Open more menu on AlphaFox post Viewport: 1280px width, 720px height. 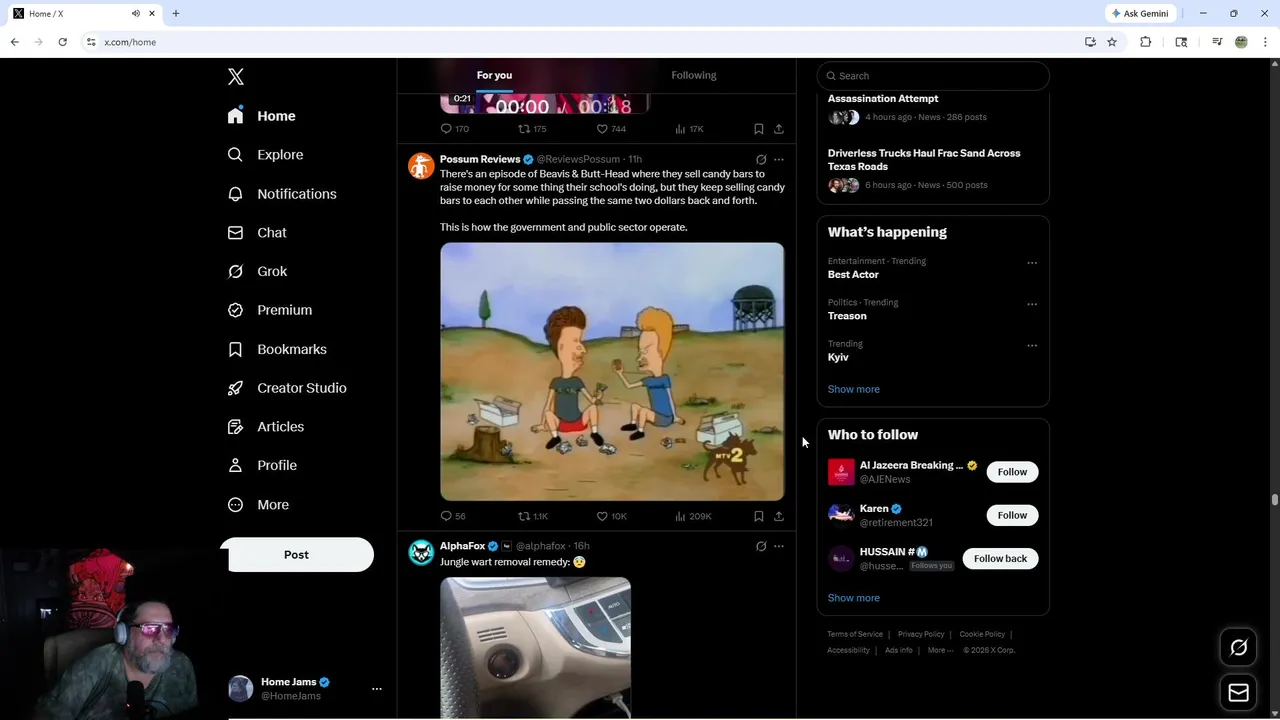779,546
